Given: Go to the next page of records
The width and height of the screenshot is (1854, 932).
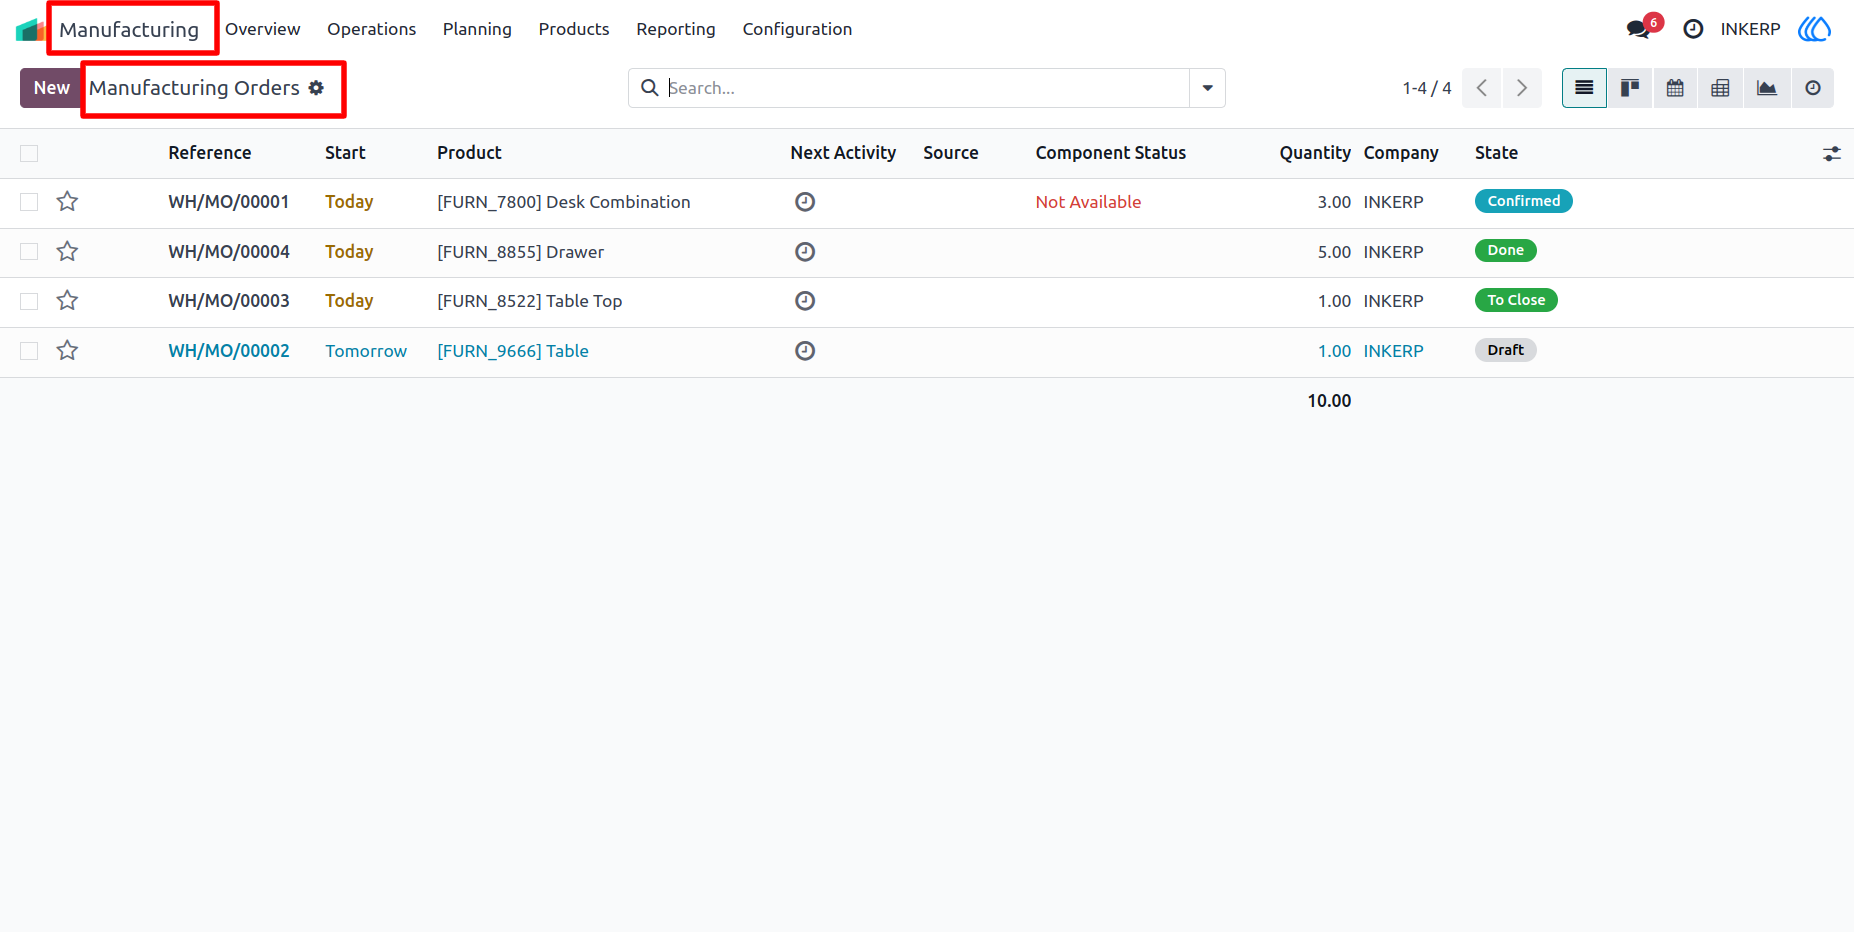Looking at the screenshot, I should pos(1521,88).
